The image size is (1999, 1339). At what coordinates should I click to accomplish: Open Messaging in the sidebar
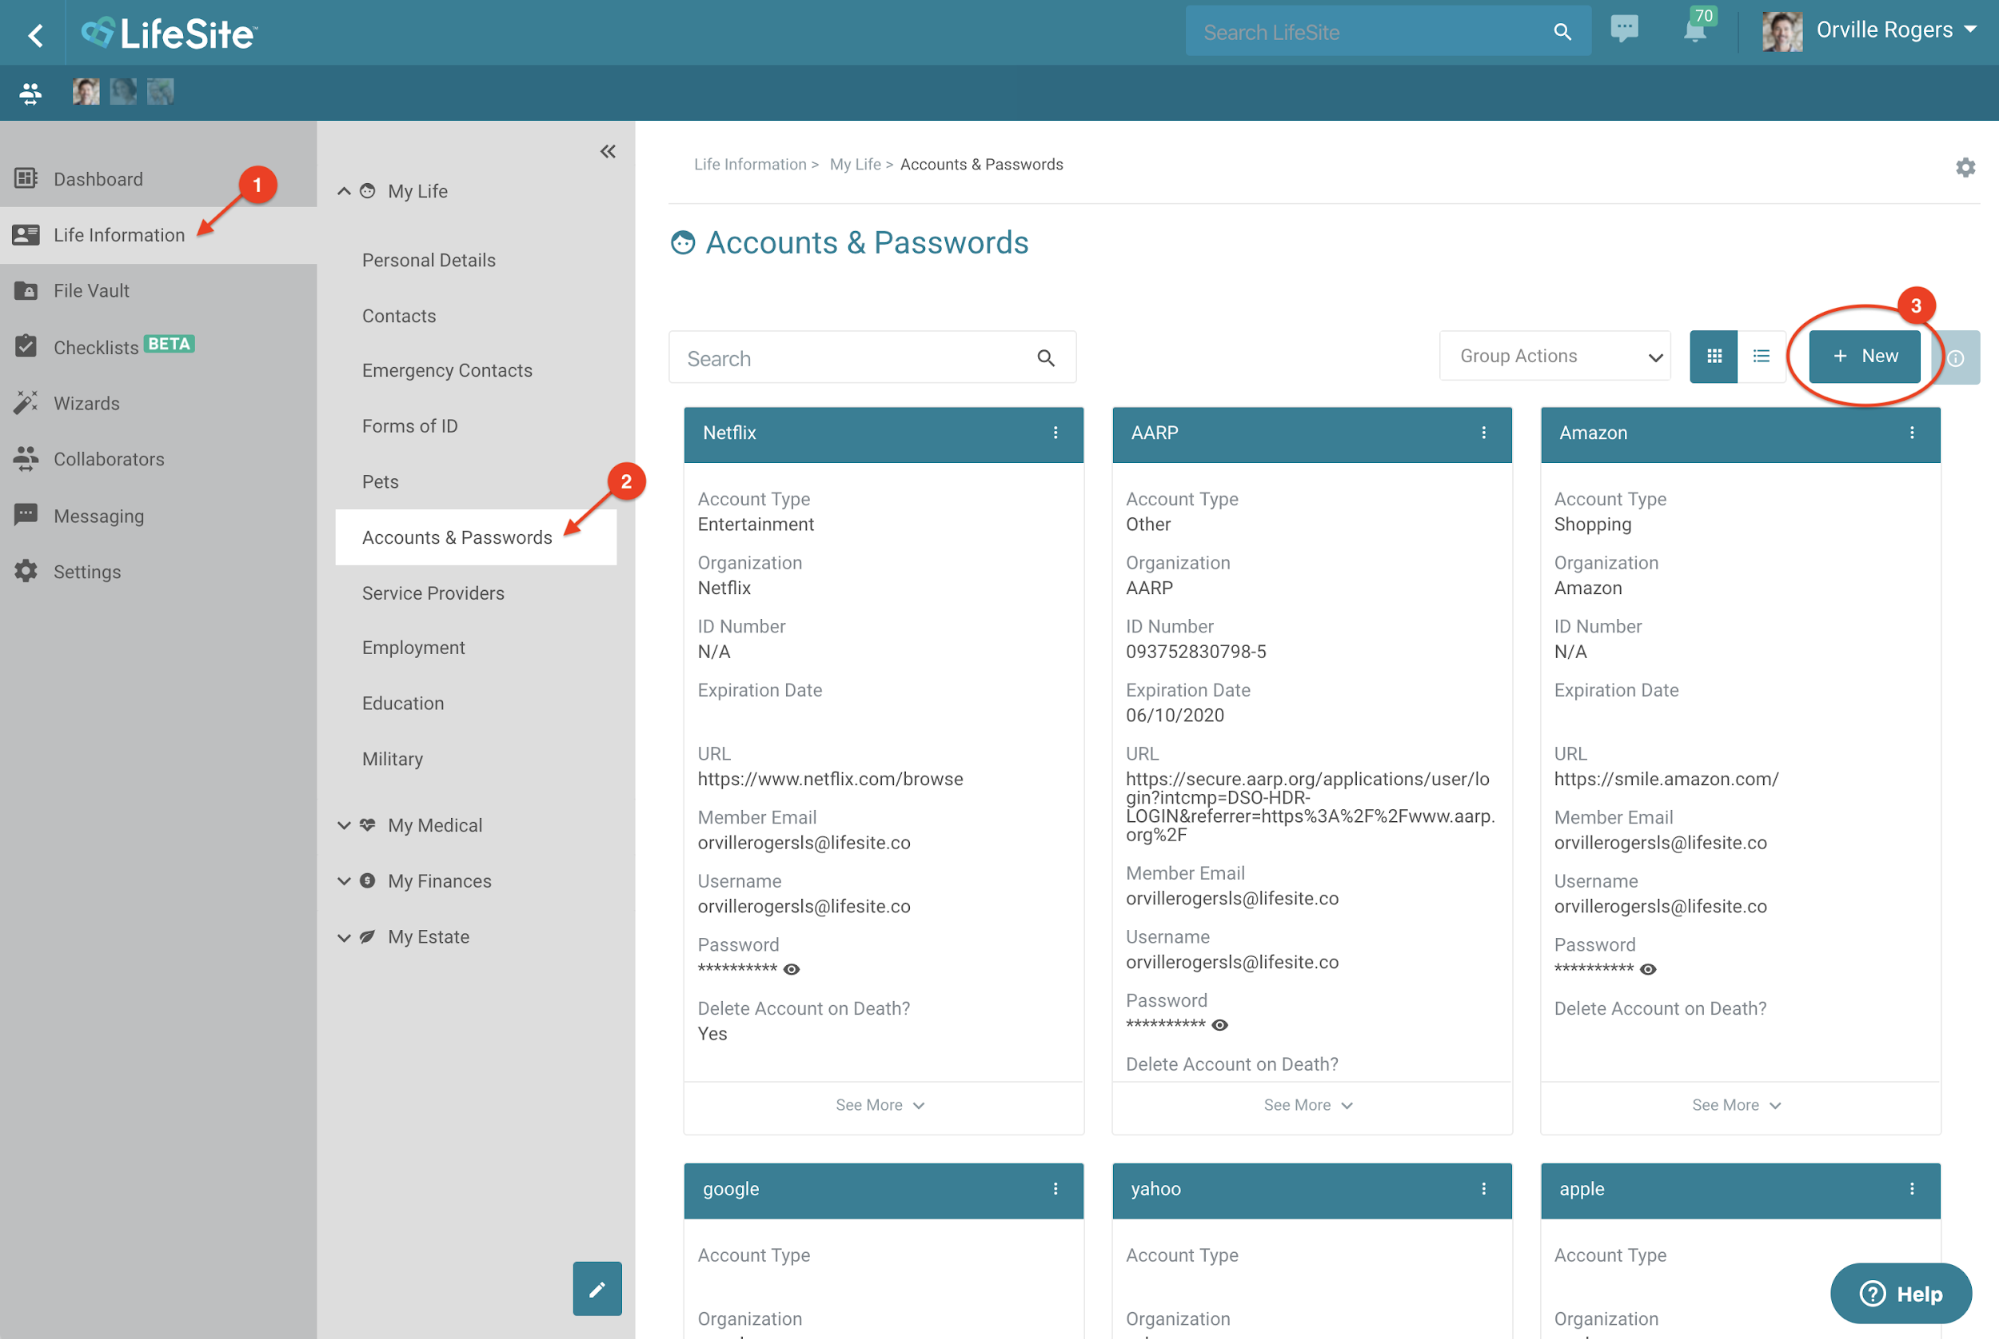coord(158,516)
